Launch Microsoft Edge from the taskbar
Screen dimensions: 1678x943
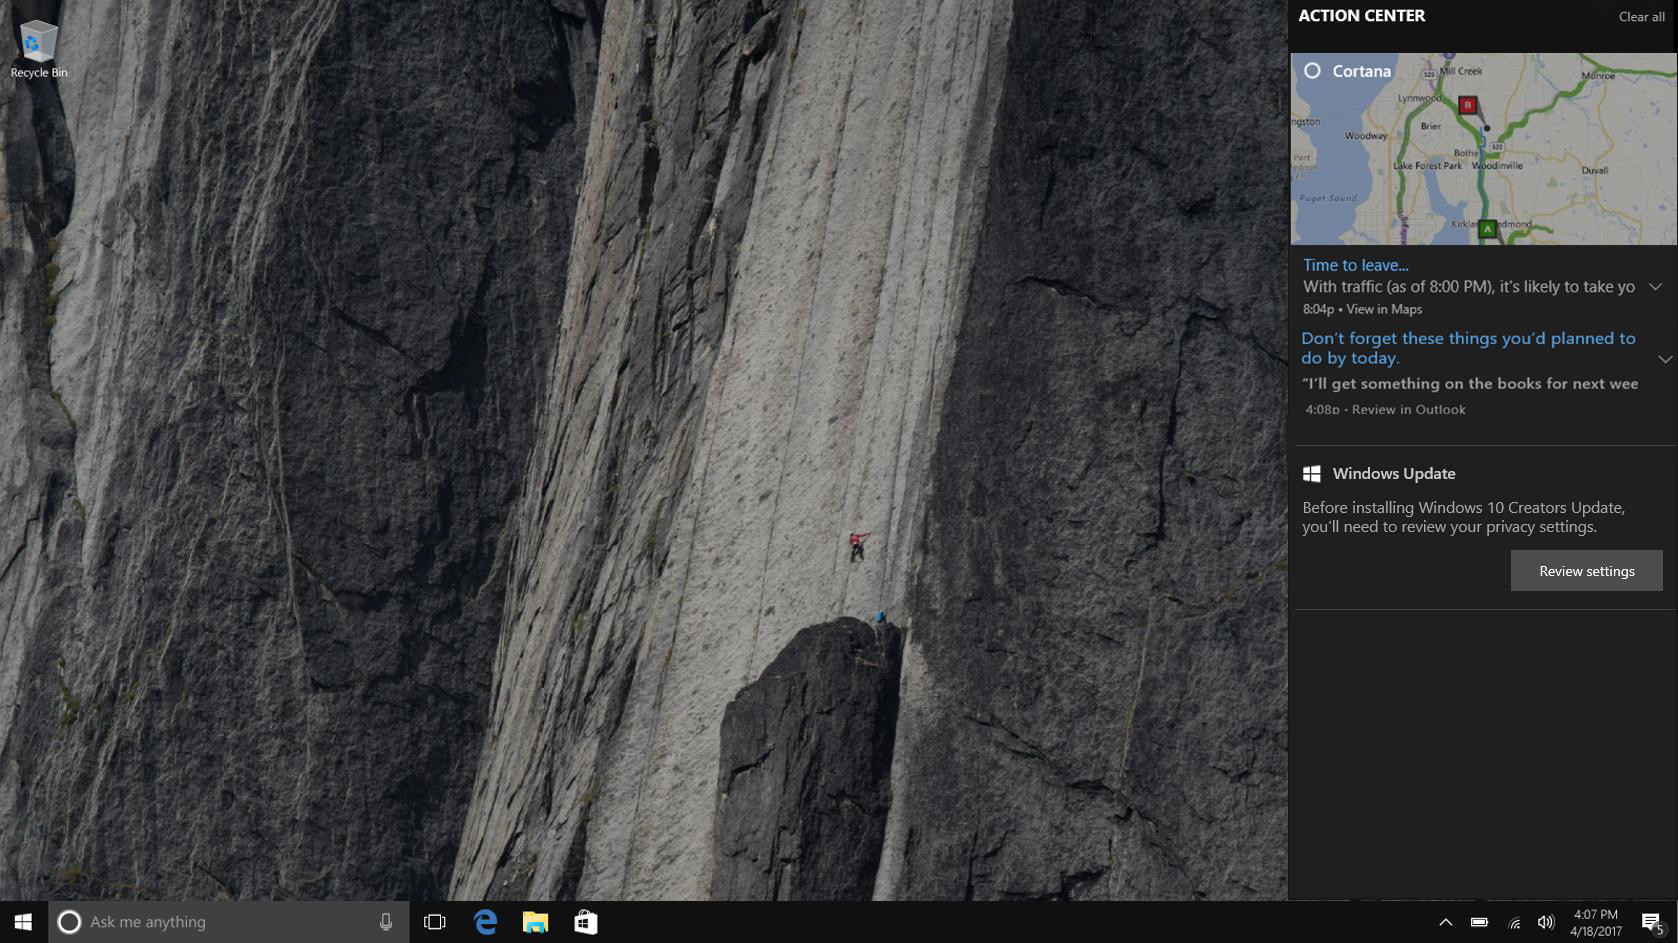pos(485,922)
